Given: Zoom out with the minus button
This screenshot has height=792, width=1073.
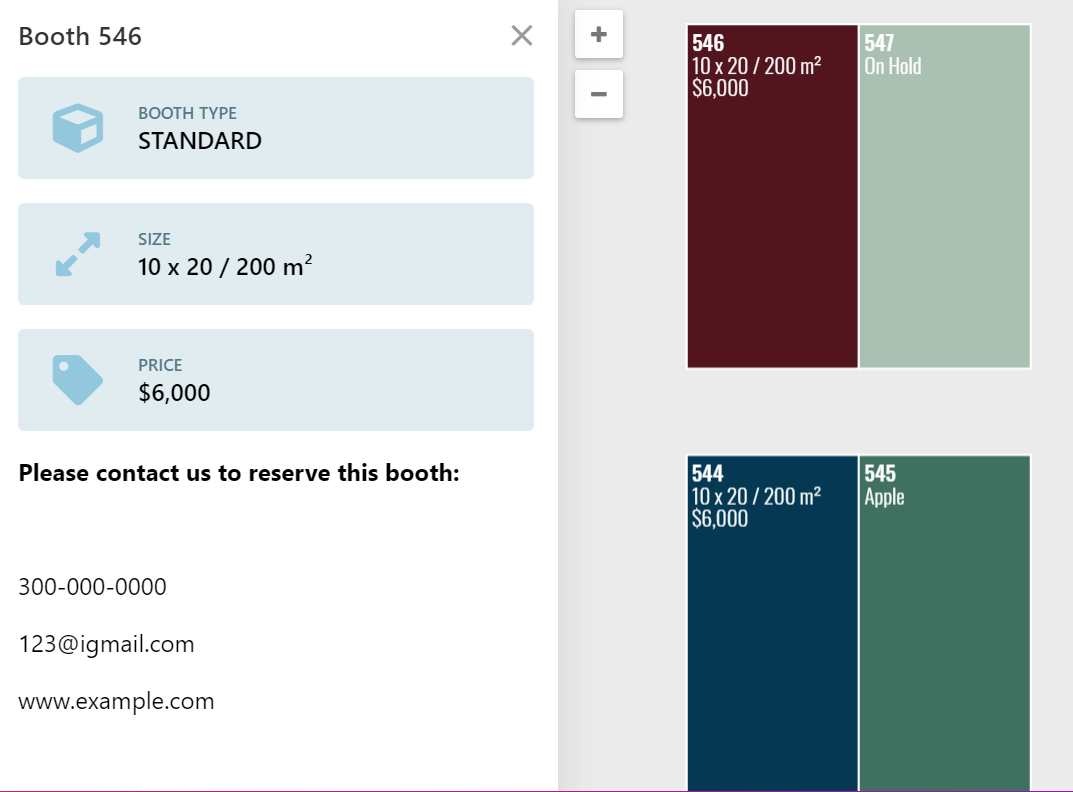Looking at the screenshot, I should tap(599, 94).
